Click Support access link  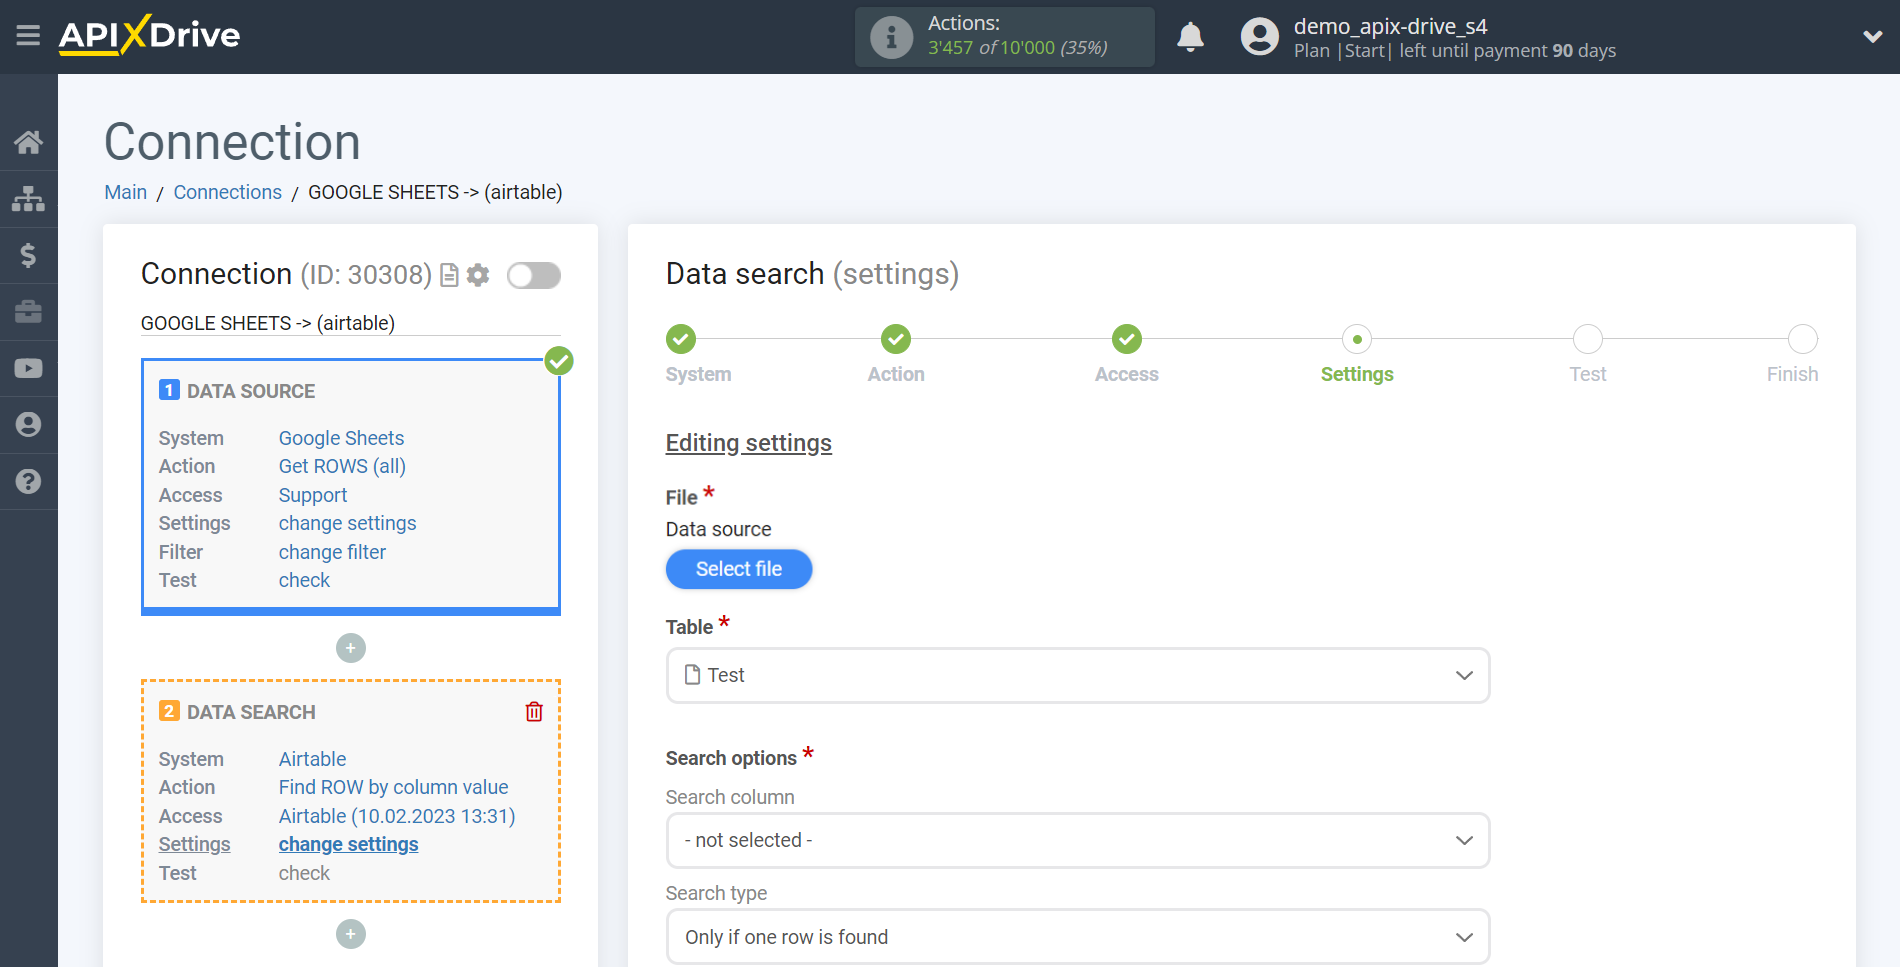(313, 495)
